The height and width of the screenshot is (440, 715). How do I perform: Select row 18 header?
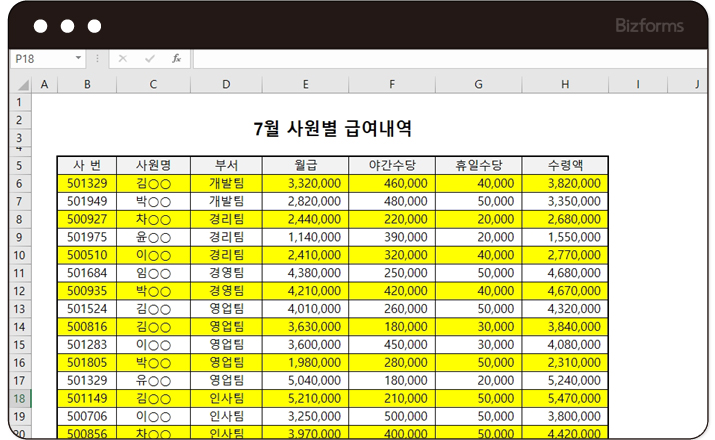click(x=21, y=398)
